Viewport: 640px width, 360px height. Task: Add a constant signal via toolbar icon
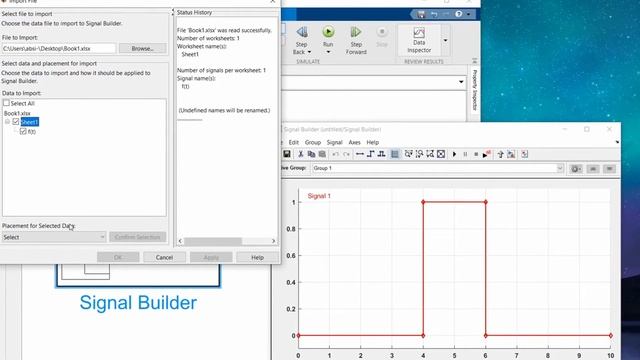pos(360,154)
